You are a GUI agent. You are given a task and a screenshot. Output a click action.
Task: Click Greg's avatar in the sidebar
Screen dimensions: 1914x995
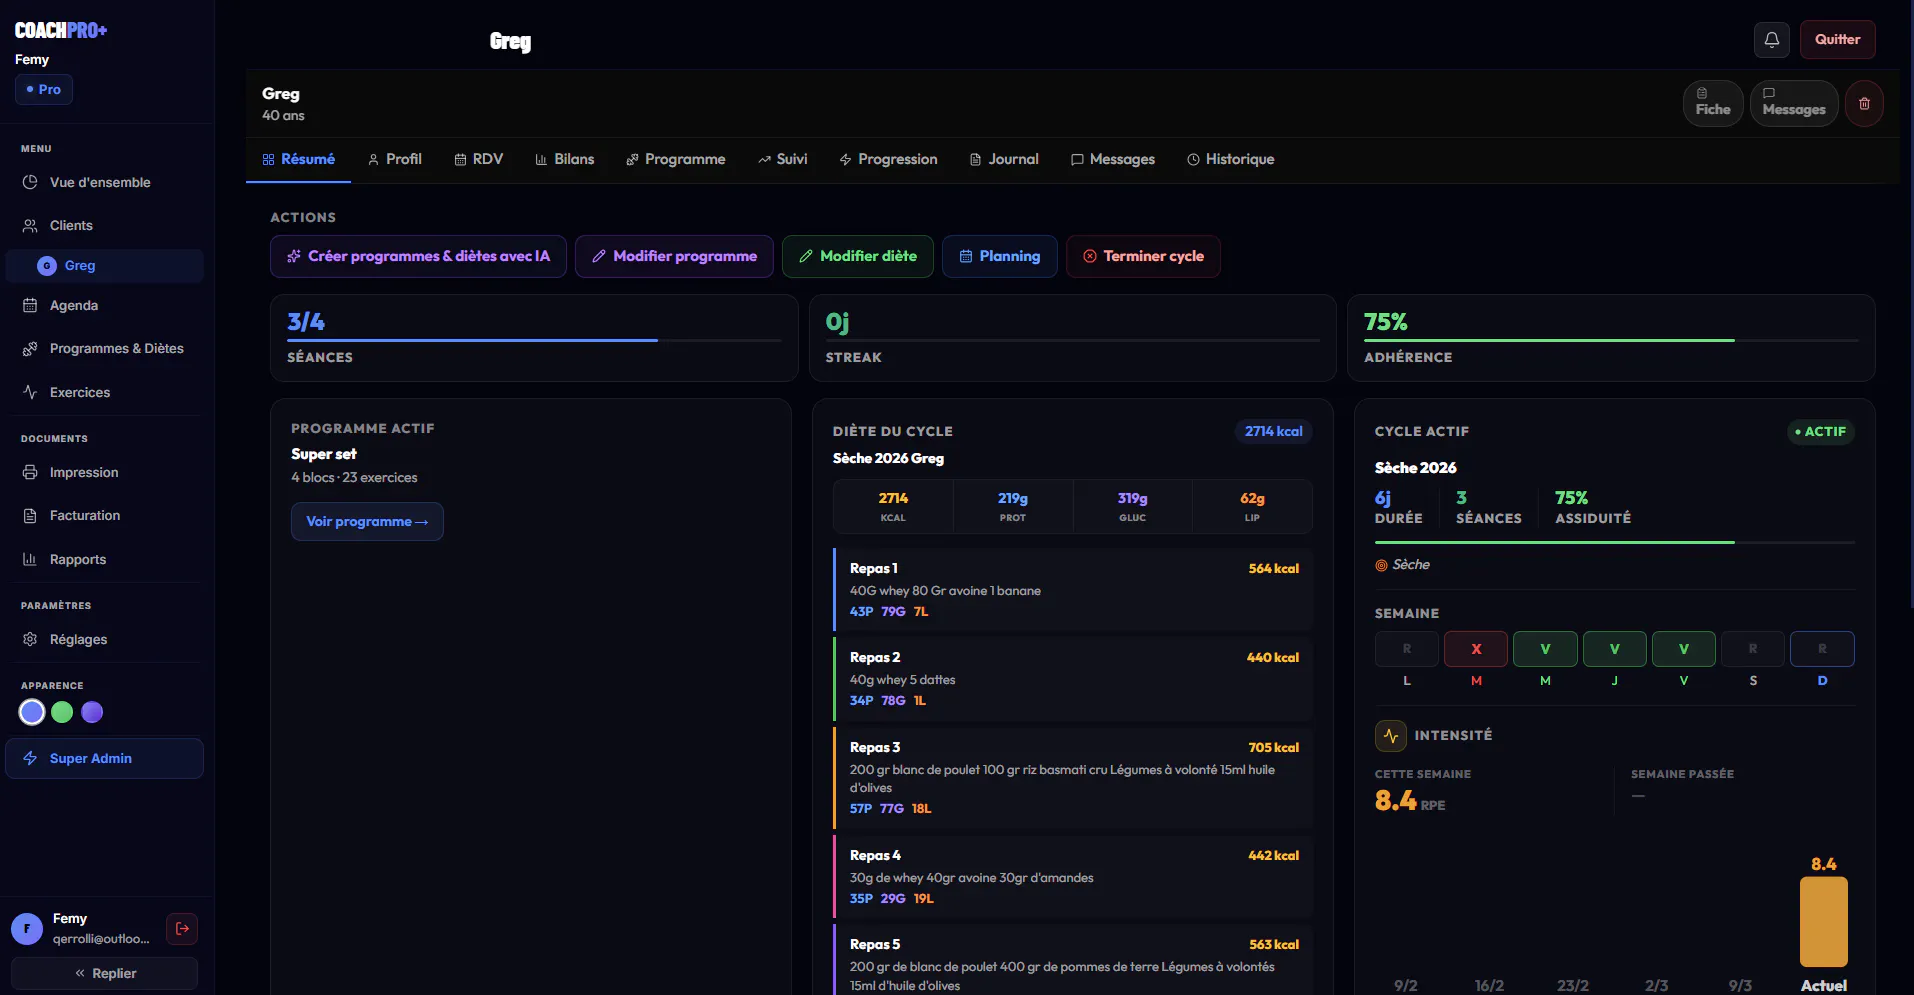coord(47,266)
